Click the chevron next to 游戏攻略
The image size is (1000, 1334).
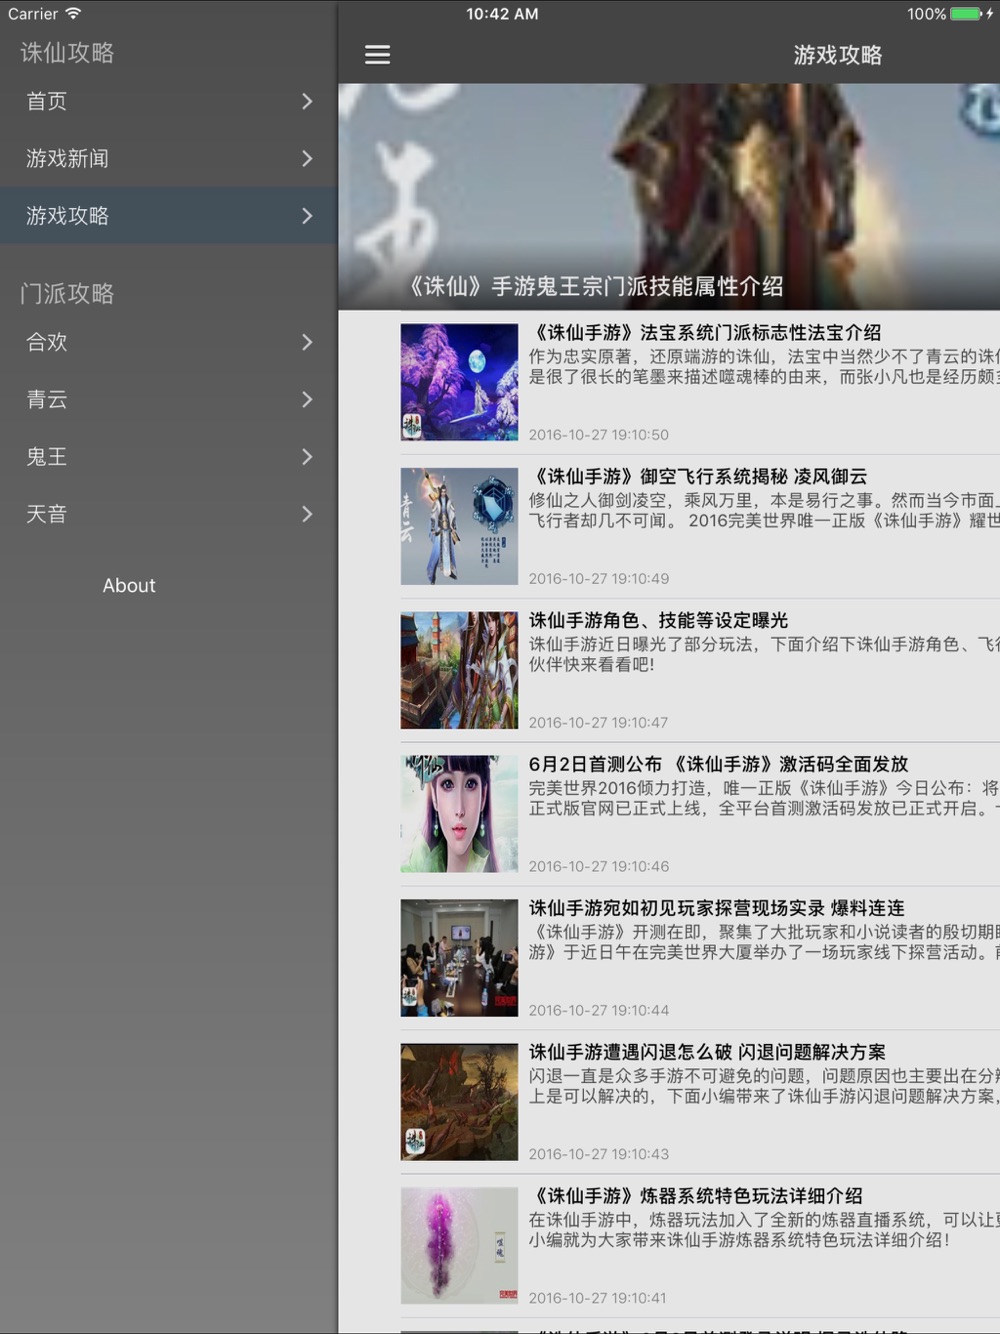307,215
